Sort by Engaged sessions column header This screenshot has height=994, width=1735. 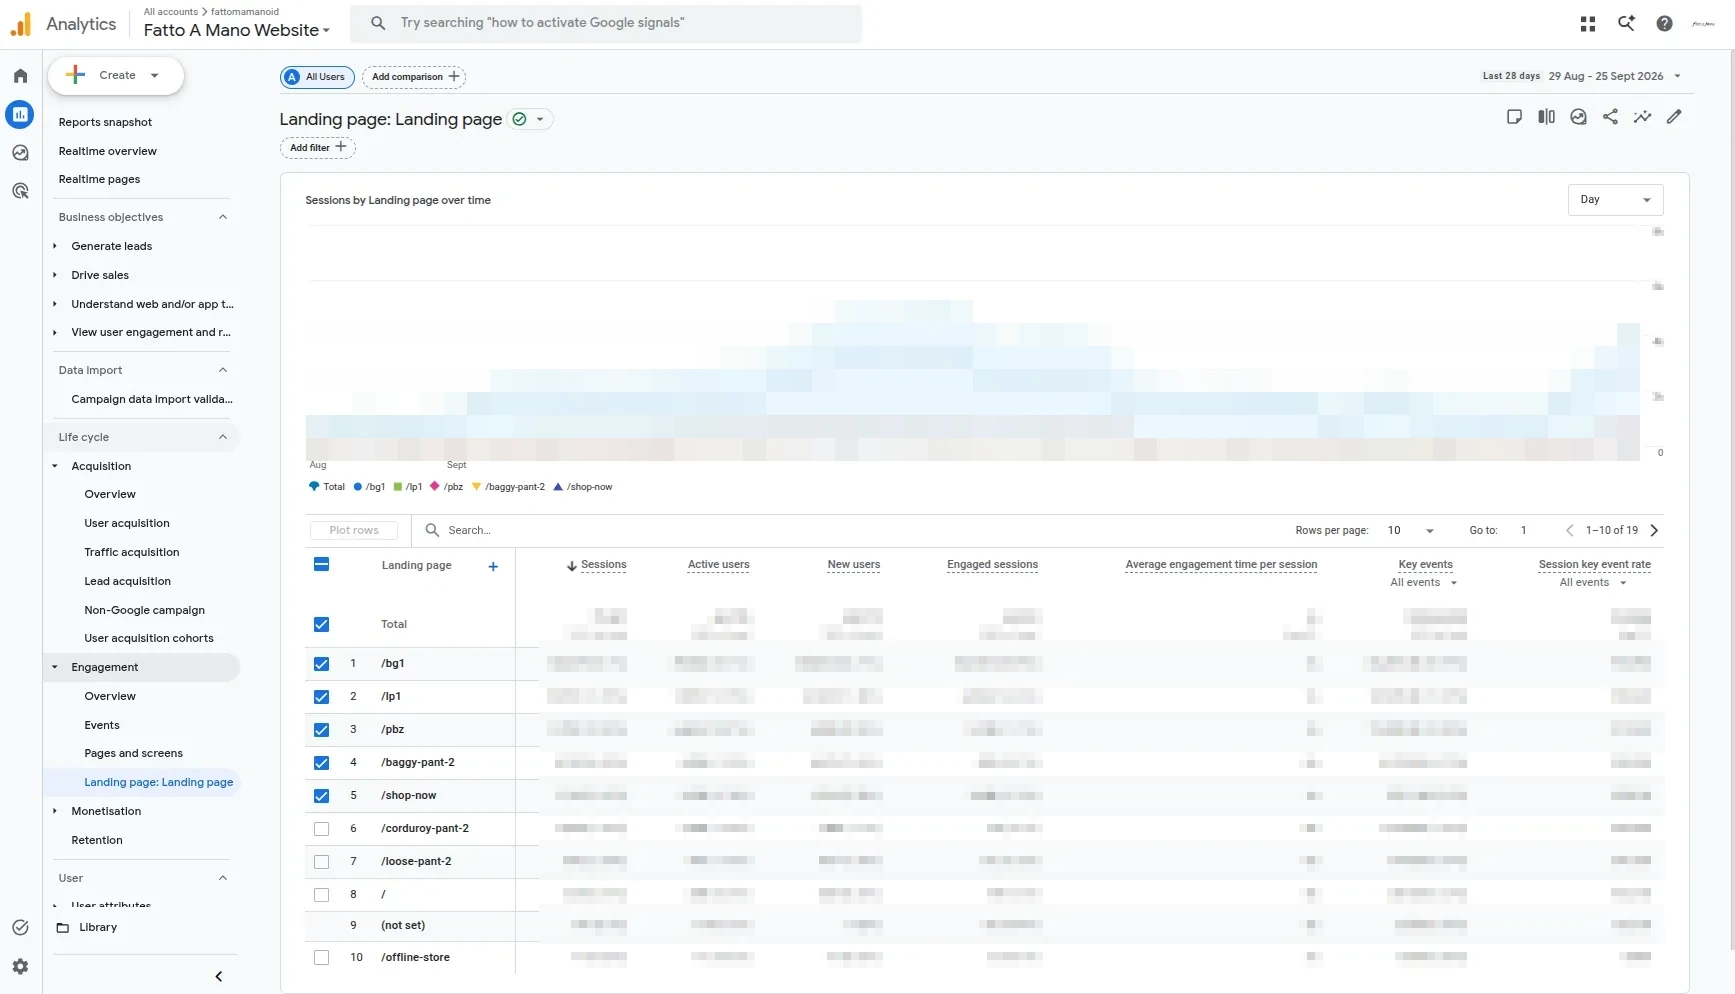pyautogui.click(x=992, y=565)
